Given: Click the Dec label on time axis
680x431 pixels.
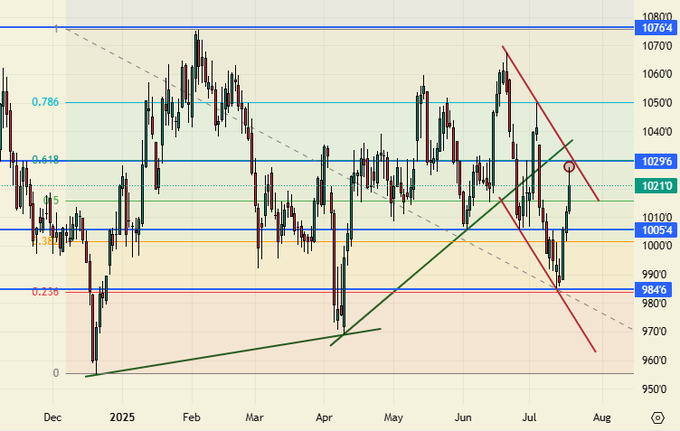Looking at the screenshot, I should [x=52, y=416].
